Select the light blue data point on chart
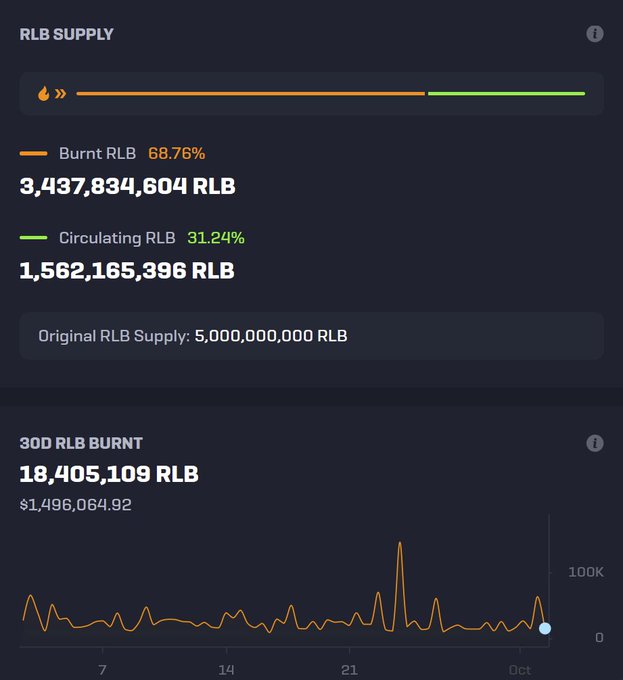Viewport: 623px width, 680px height. coord(545,628)
